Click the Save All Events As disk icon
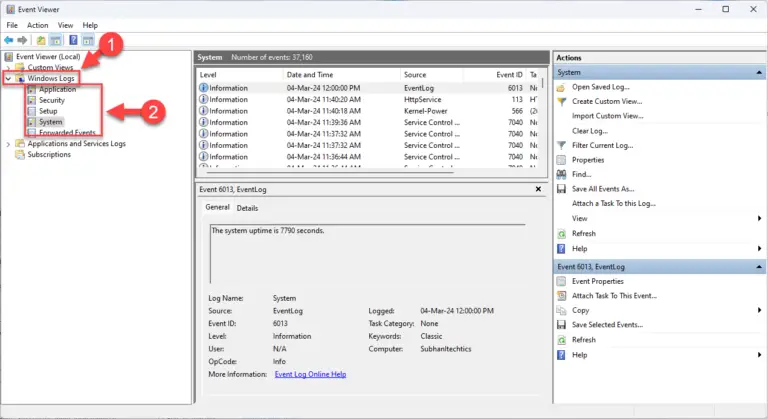768x419 pixels. (562, 188)
